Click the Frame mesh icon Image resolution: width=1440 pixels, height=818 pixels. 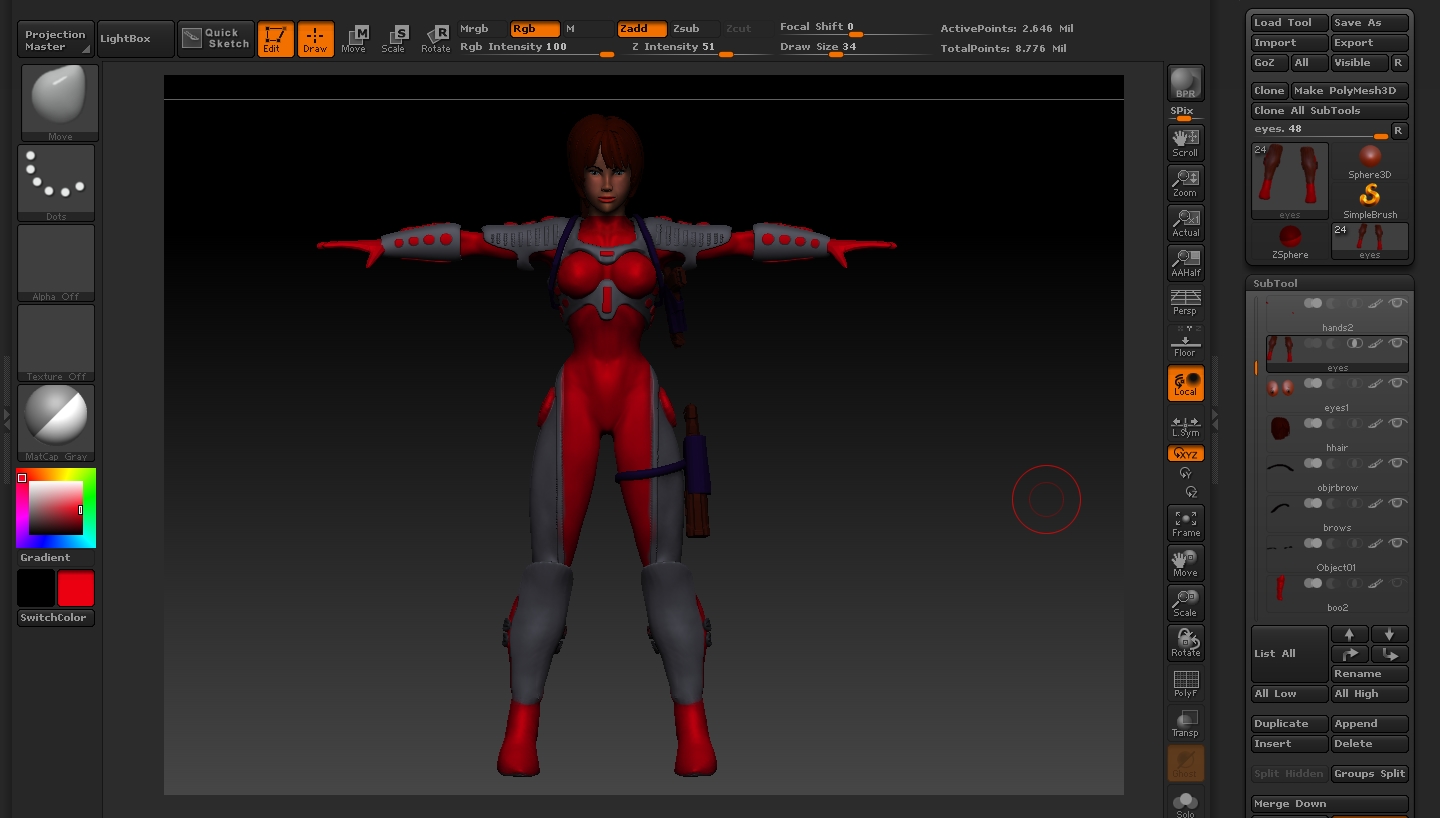(x=1185, y=523)
